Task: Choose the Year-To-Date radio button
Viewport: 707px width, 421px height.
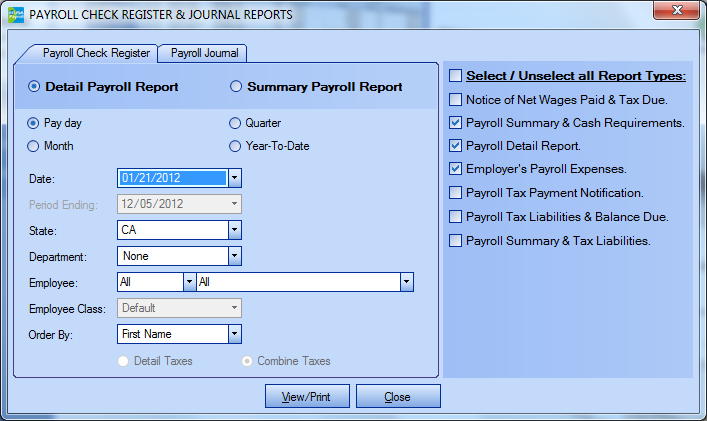Action: [237, 146]
